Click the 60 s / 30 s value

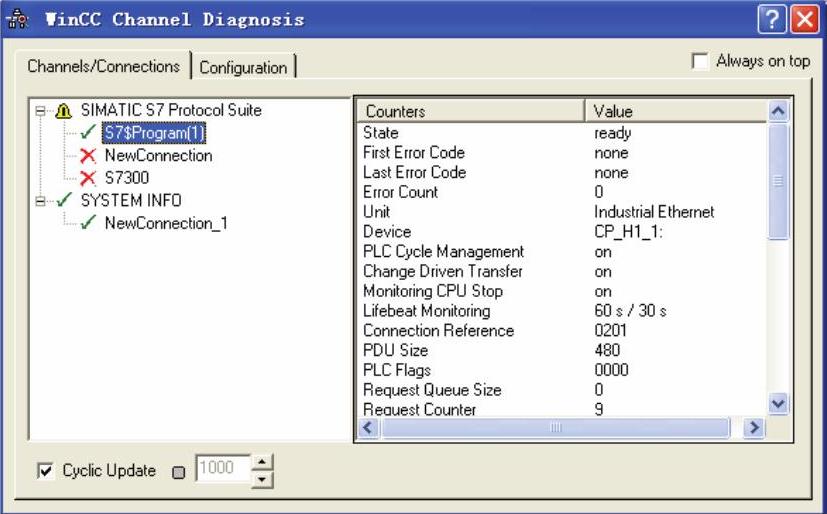click(x=630, y=311)
